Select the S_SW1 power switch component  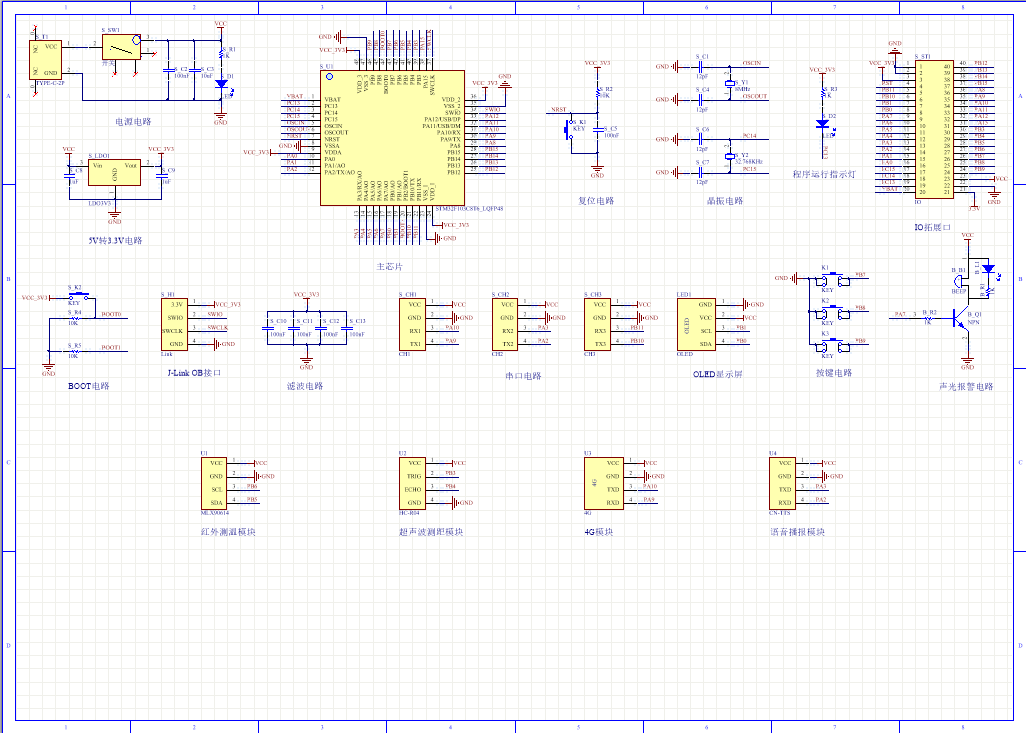[x=121, y=46]
